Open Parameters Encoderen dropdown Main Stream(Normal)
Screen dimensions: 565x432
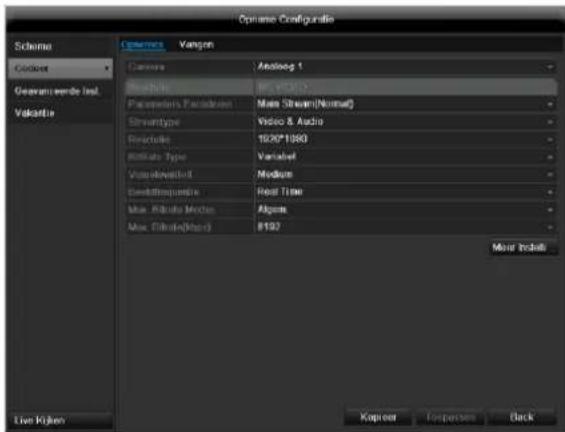coord(405,104)
